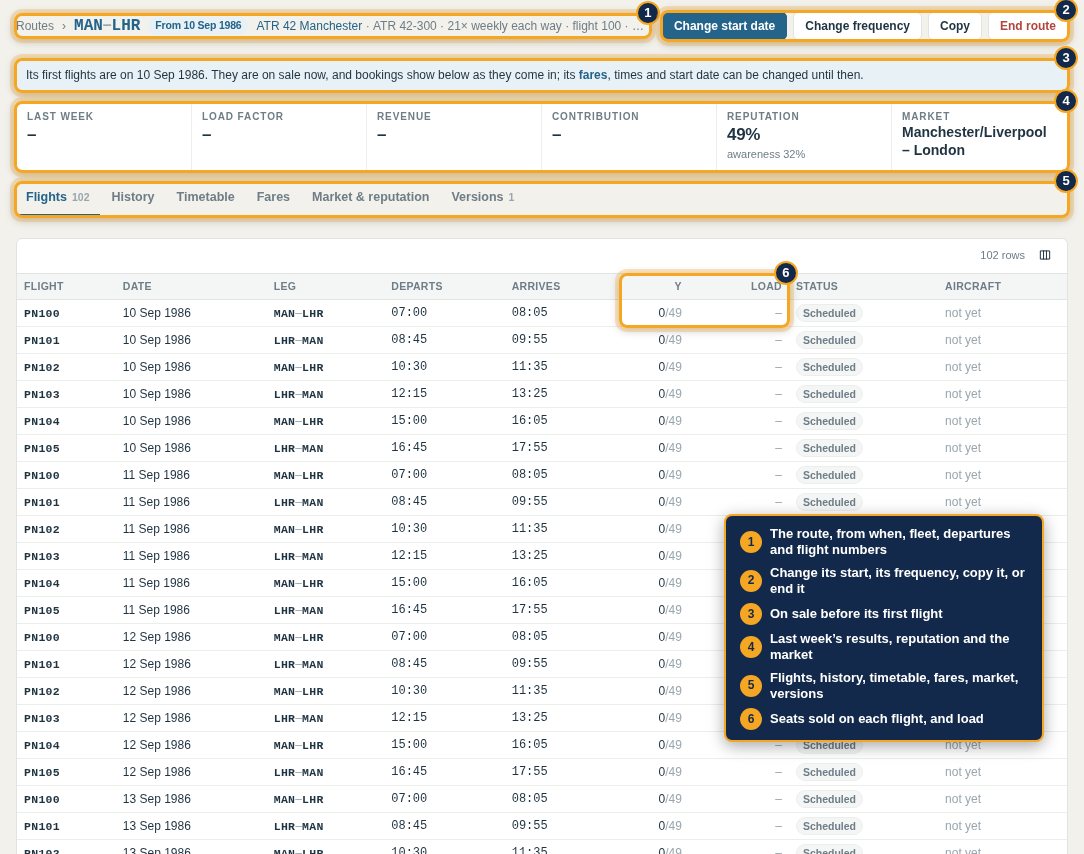Select flight PN101 on 10 Sep 1986
This screenshot has height=854, width=1084.
click(x=541, y=340)
